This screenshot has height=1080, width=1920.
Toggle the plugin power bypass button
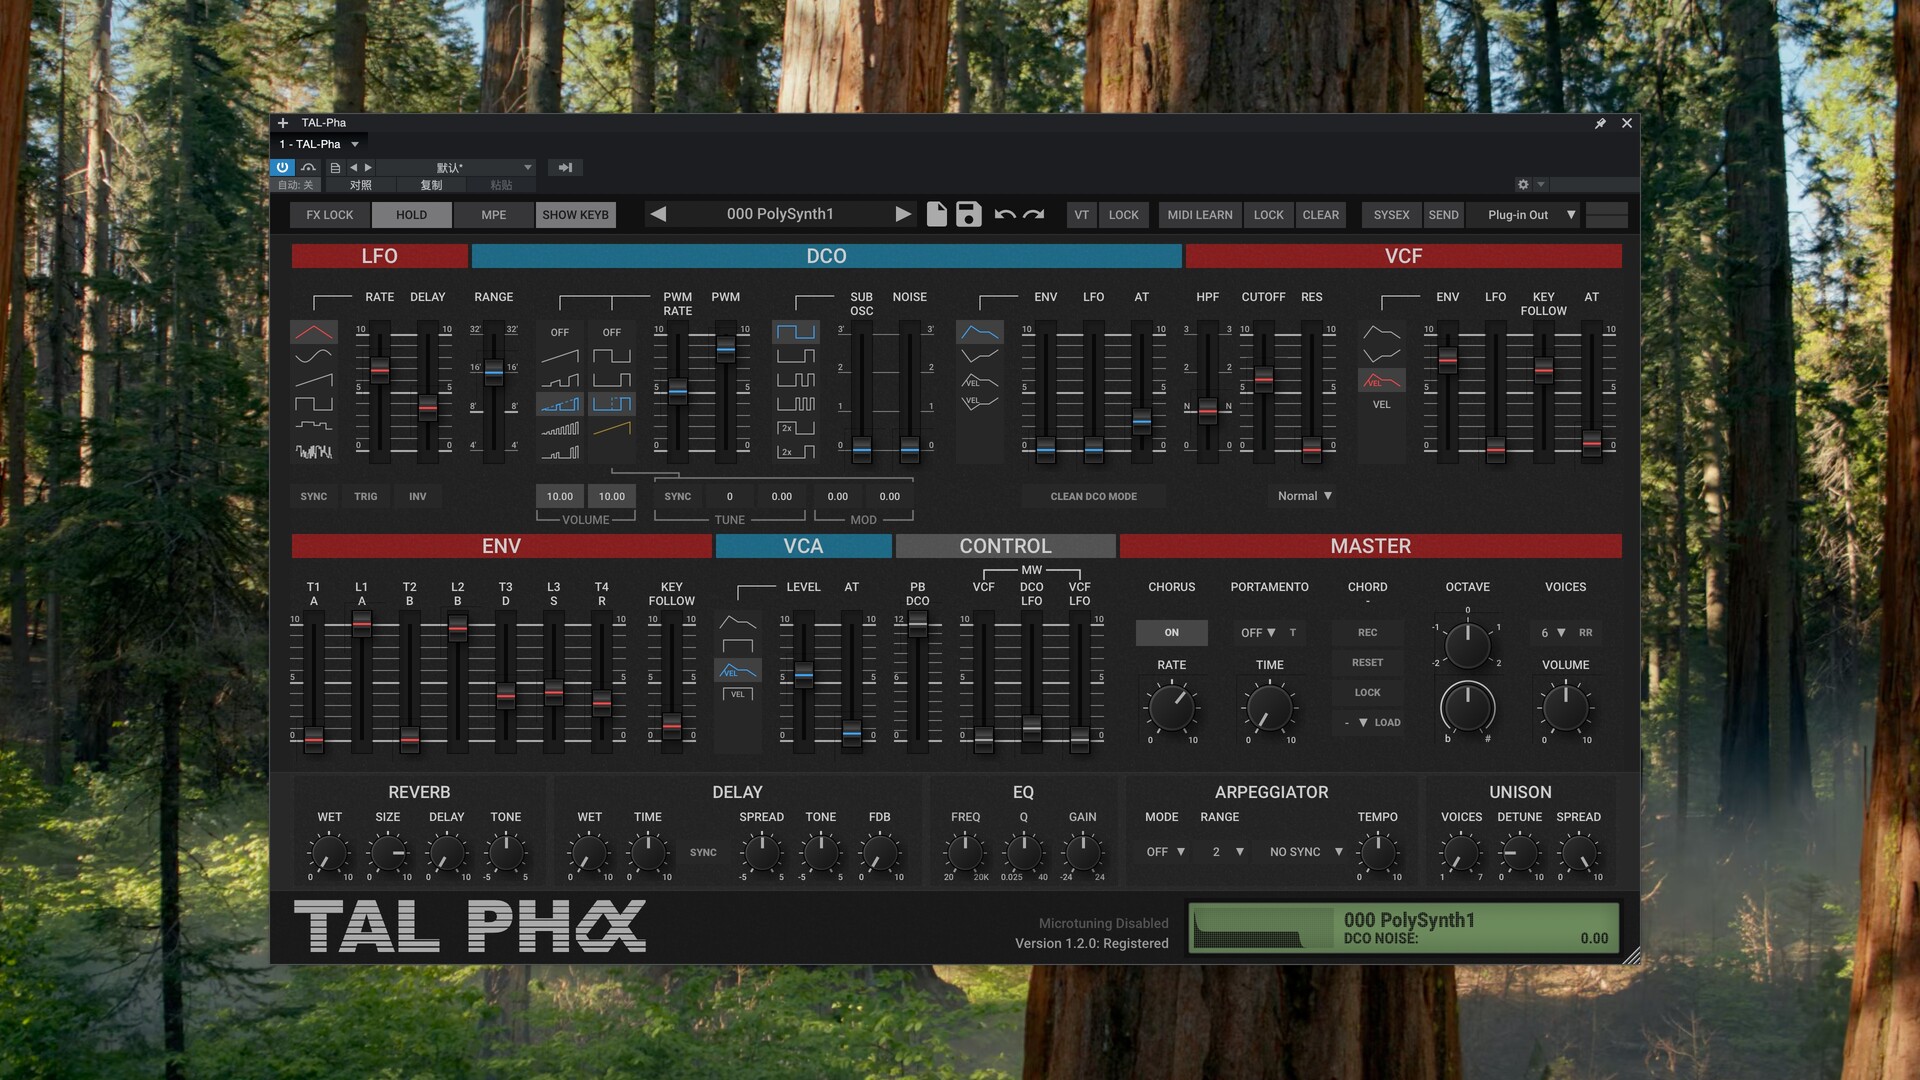click(282, 168)
